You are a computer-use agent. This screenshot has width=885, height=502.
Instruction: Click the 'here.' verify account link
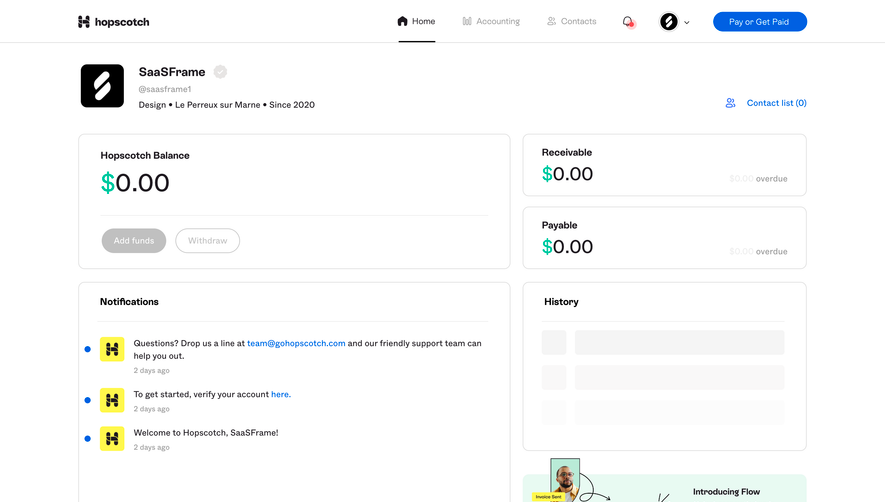coord(281,394)
